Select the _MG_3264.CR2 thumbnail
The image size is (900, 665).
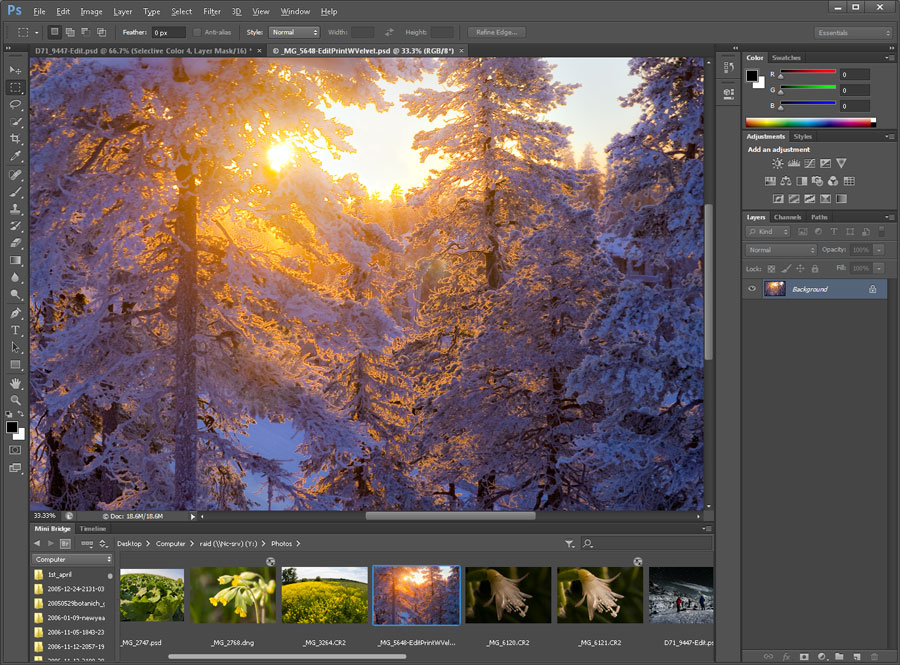325,595
